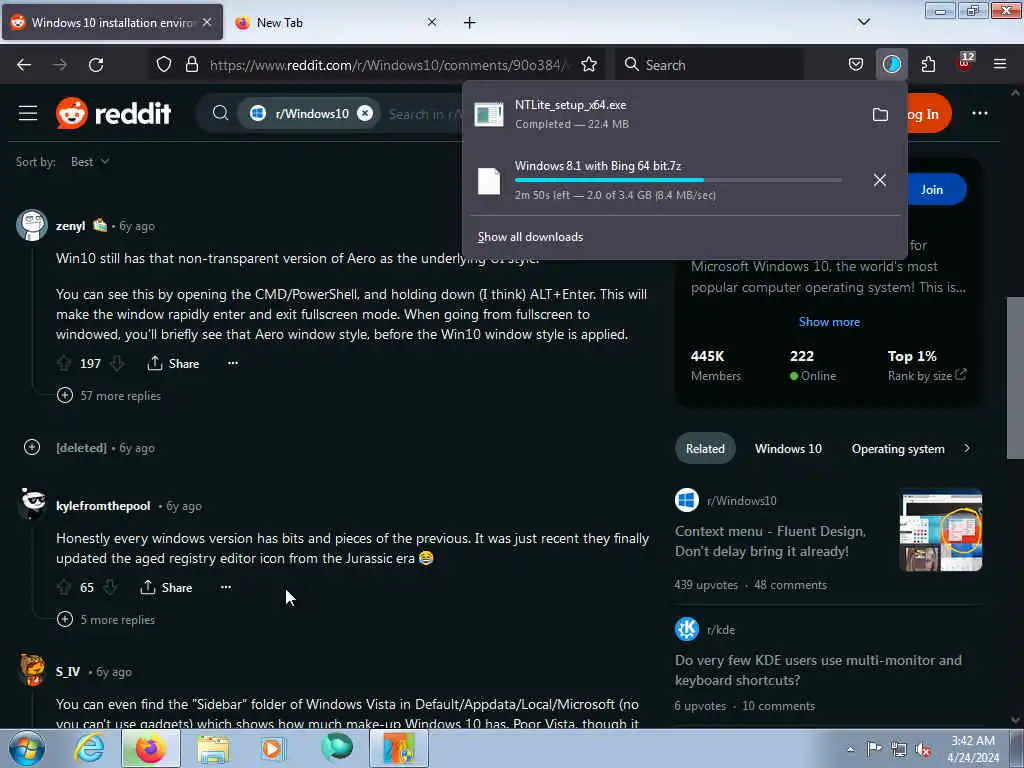The height and width of the screenshot is (768, 1024).
Task: Open tracking protection shield icon
Action: 164,65
